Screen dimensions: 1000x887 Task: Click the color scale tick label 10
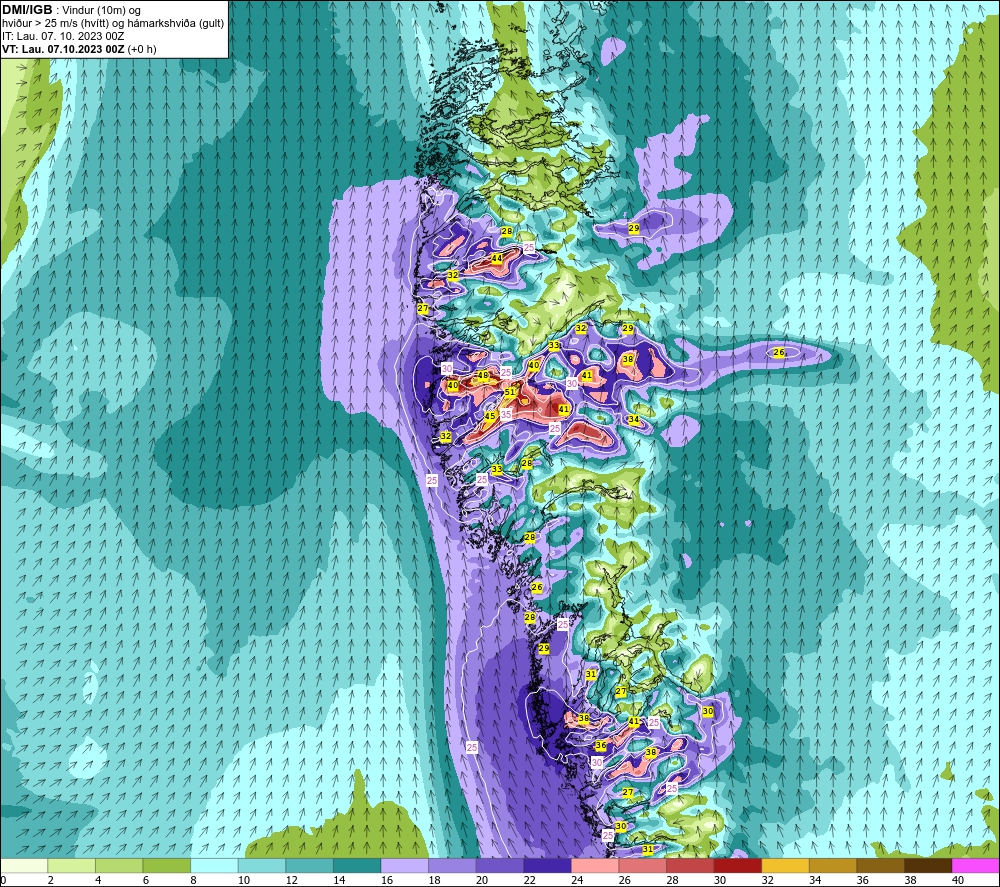(x=244, y=881)
